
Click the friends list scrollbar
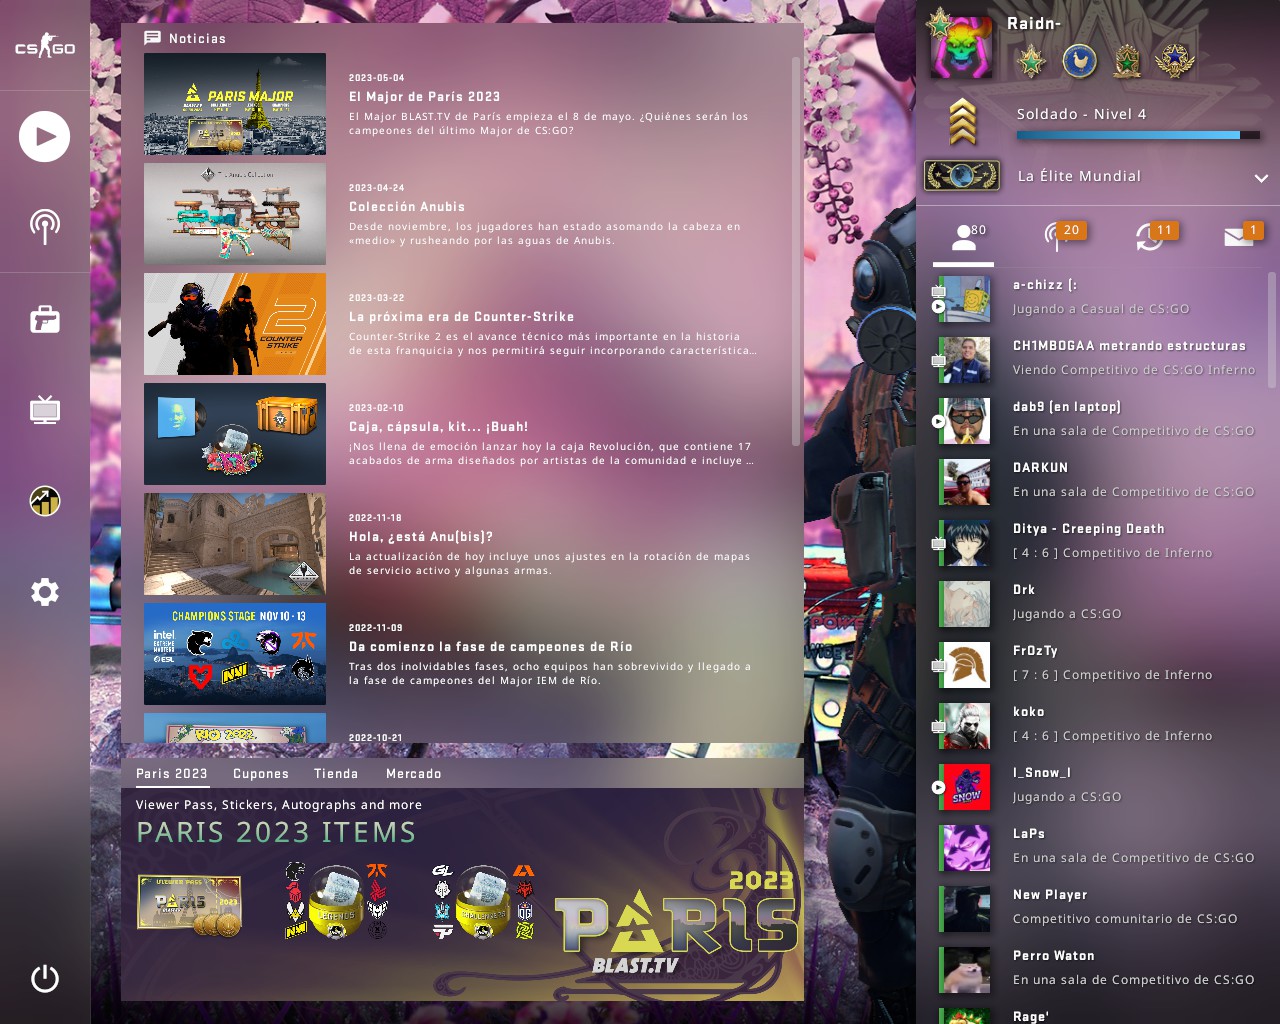tap(1272, 330)
